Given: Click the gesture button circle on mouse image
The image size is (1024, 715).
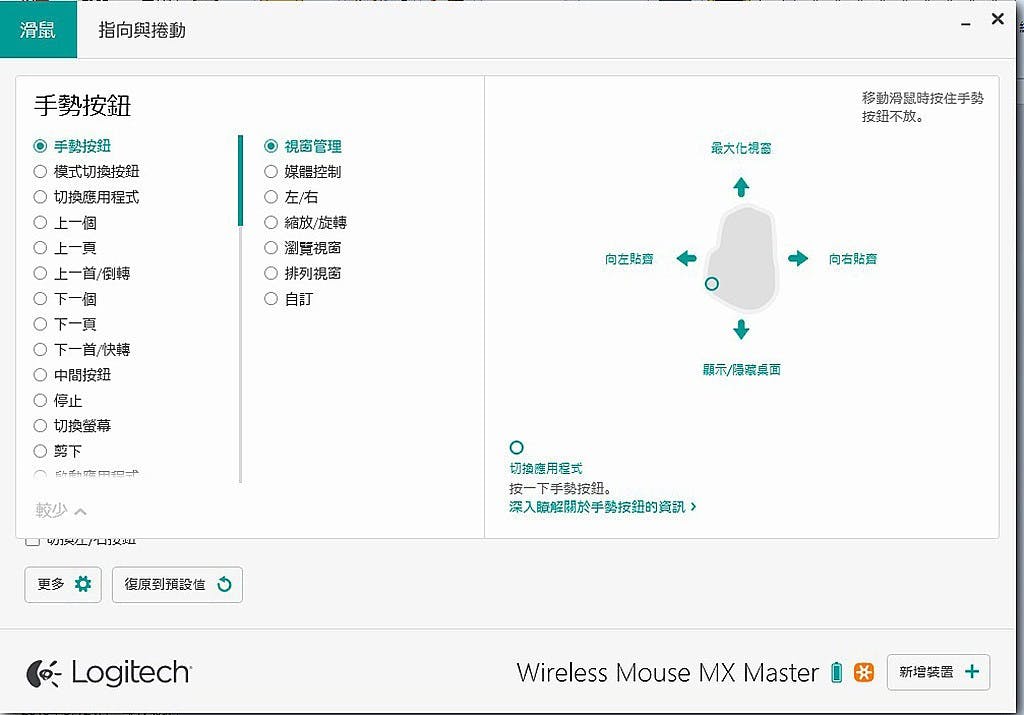Looking at the screenshot, I should point(712,283).
